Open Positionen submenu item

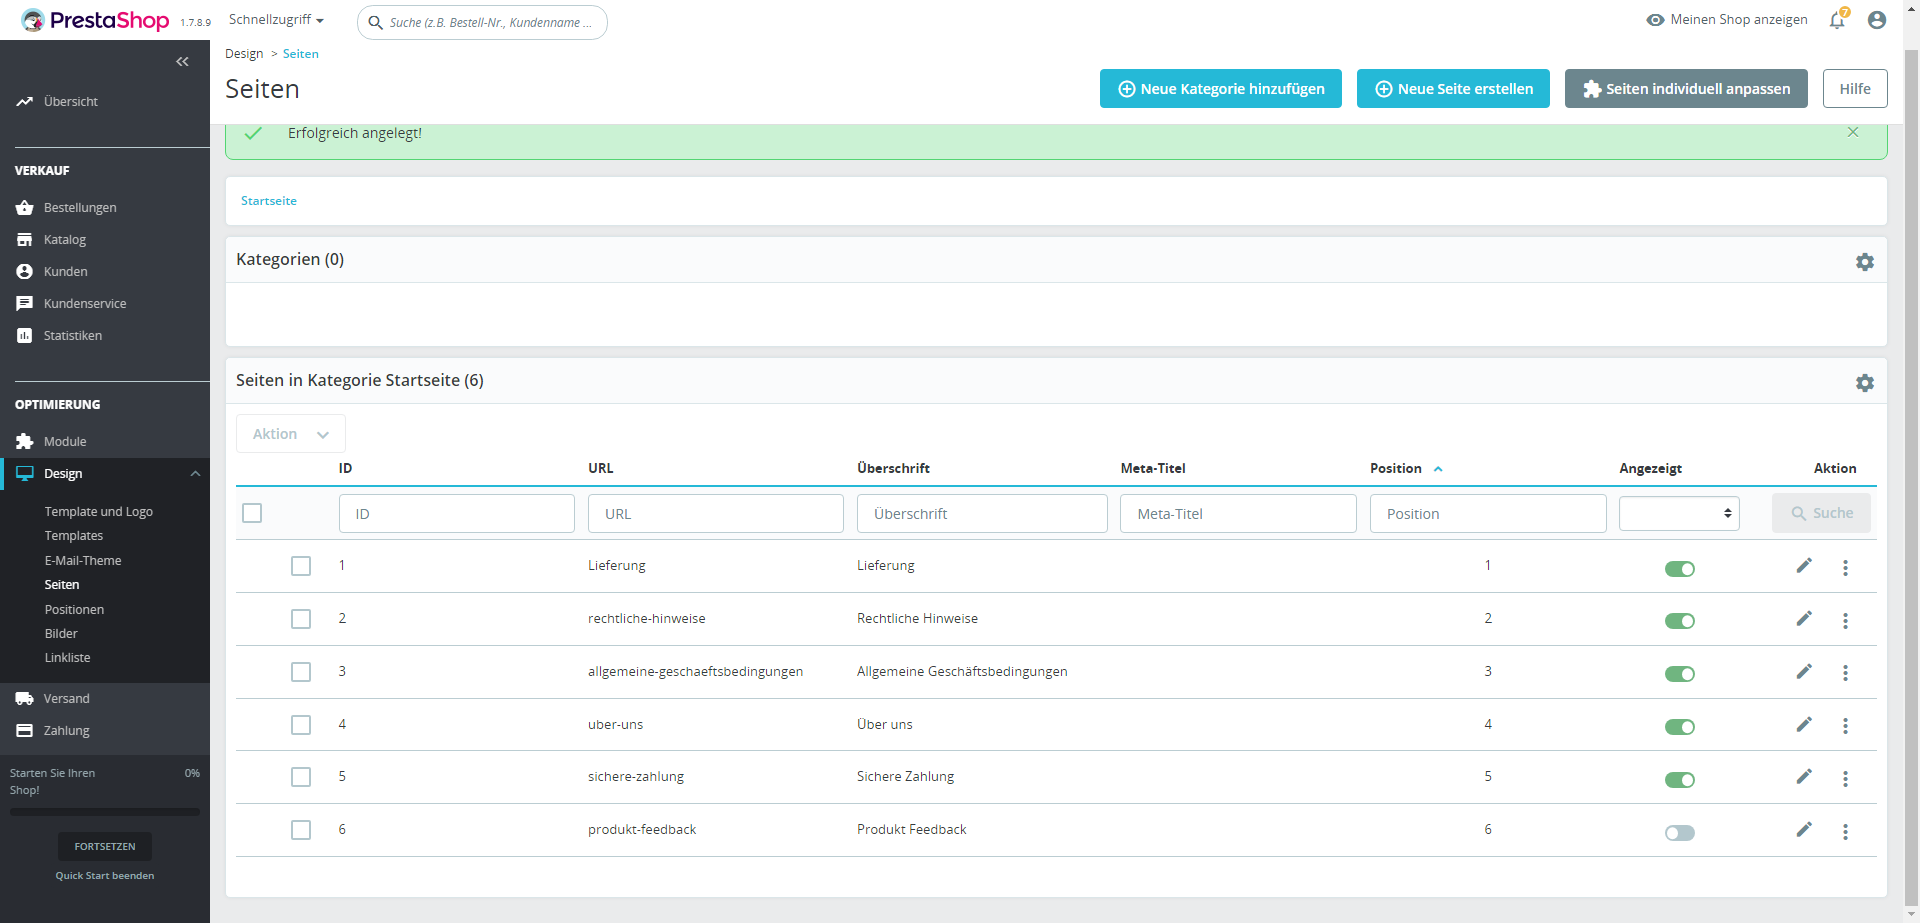(74, 610)
